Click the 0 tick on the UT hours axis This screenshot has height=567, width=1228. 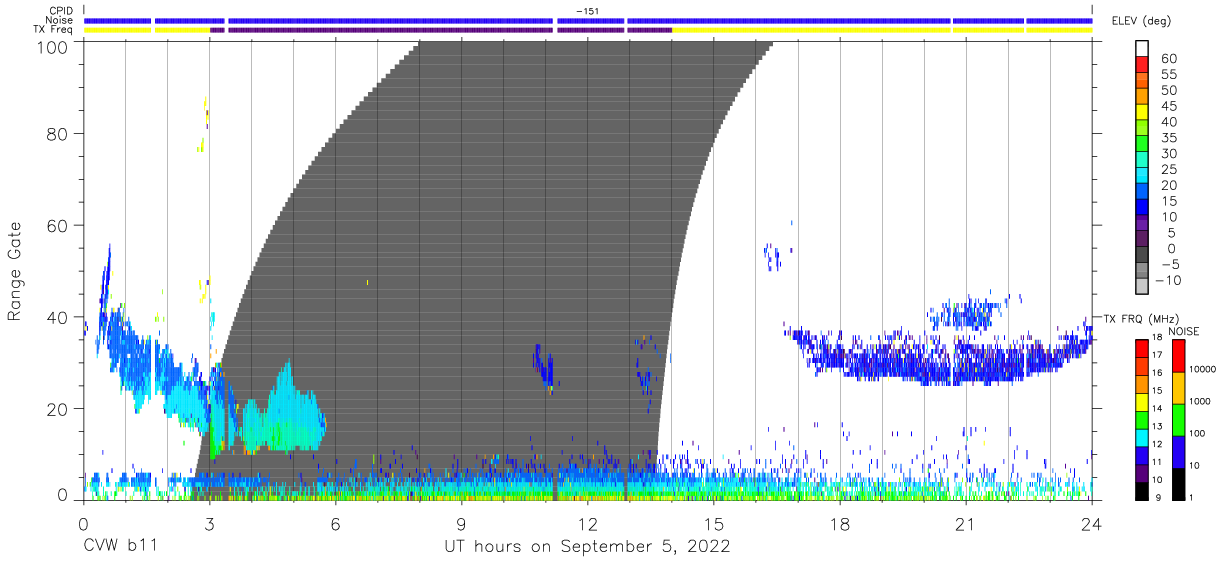(x=83, y=522)
